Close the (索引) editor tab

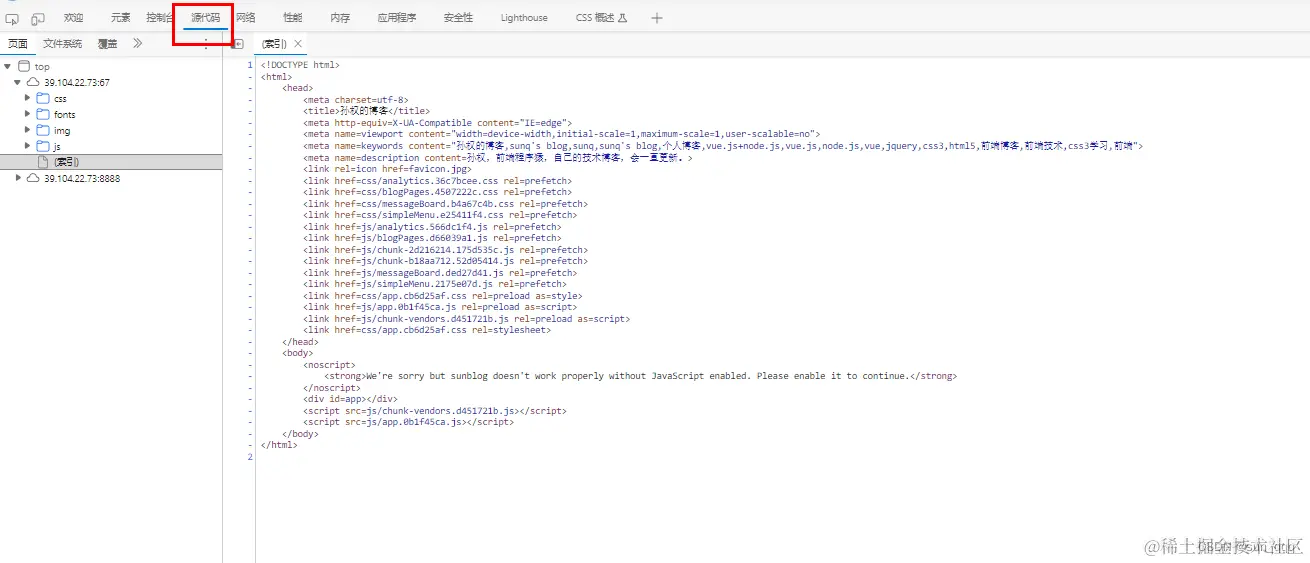click(298, 44)
